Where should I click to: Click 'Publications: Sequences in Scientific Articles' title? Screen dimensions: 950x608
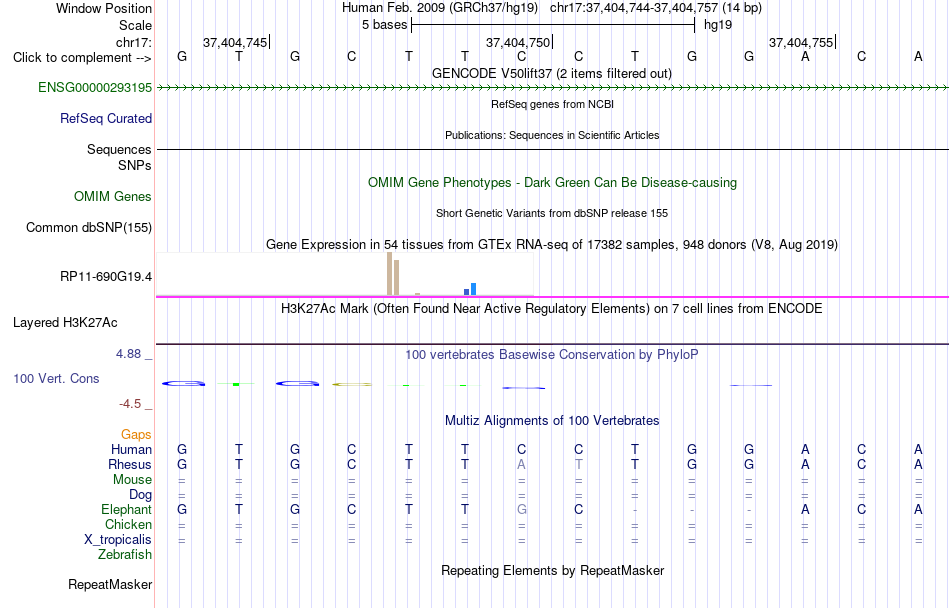[552, 135]
